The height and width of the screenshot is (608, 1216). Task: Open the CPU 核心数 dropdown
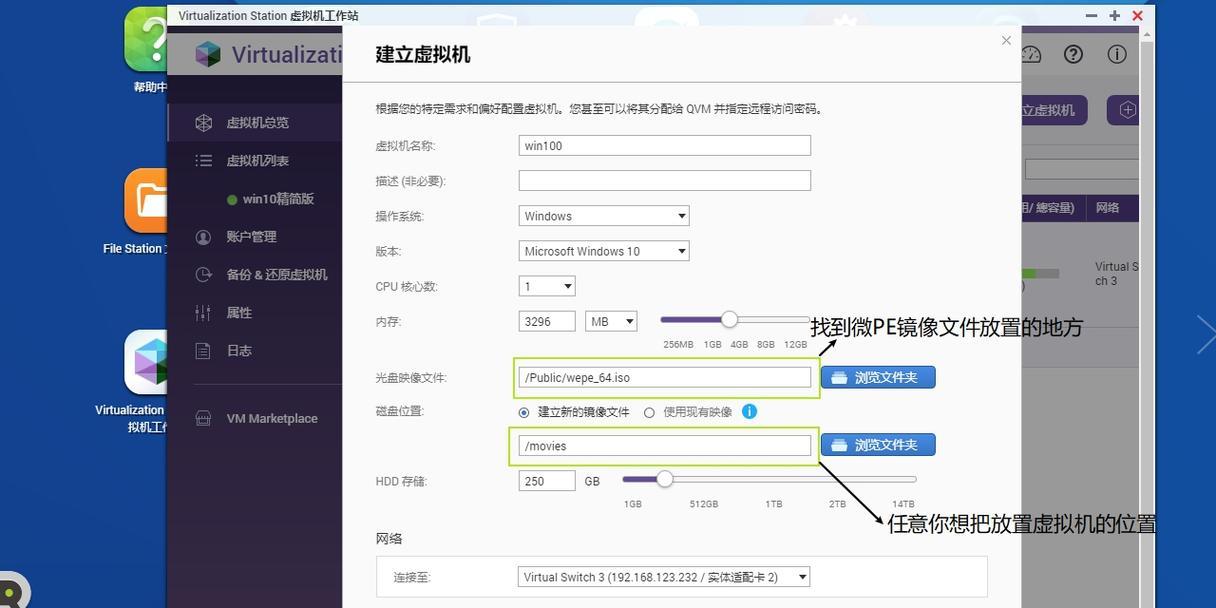point(547,286)
